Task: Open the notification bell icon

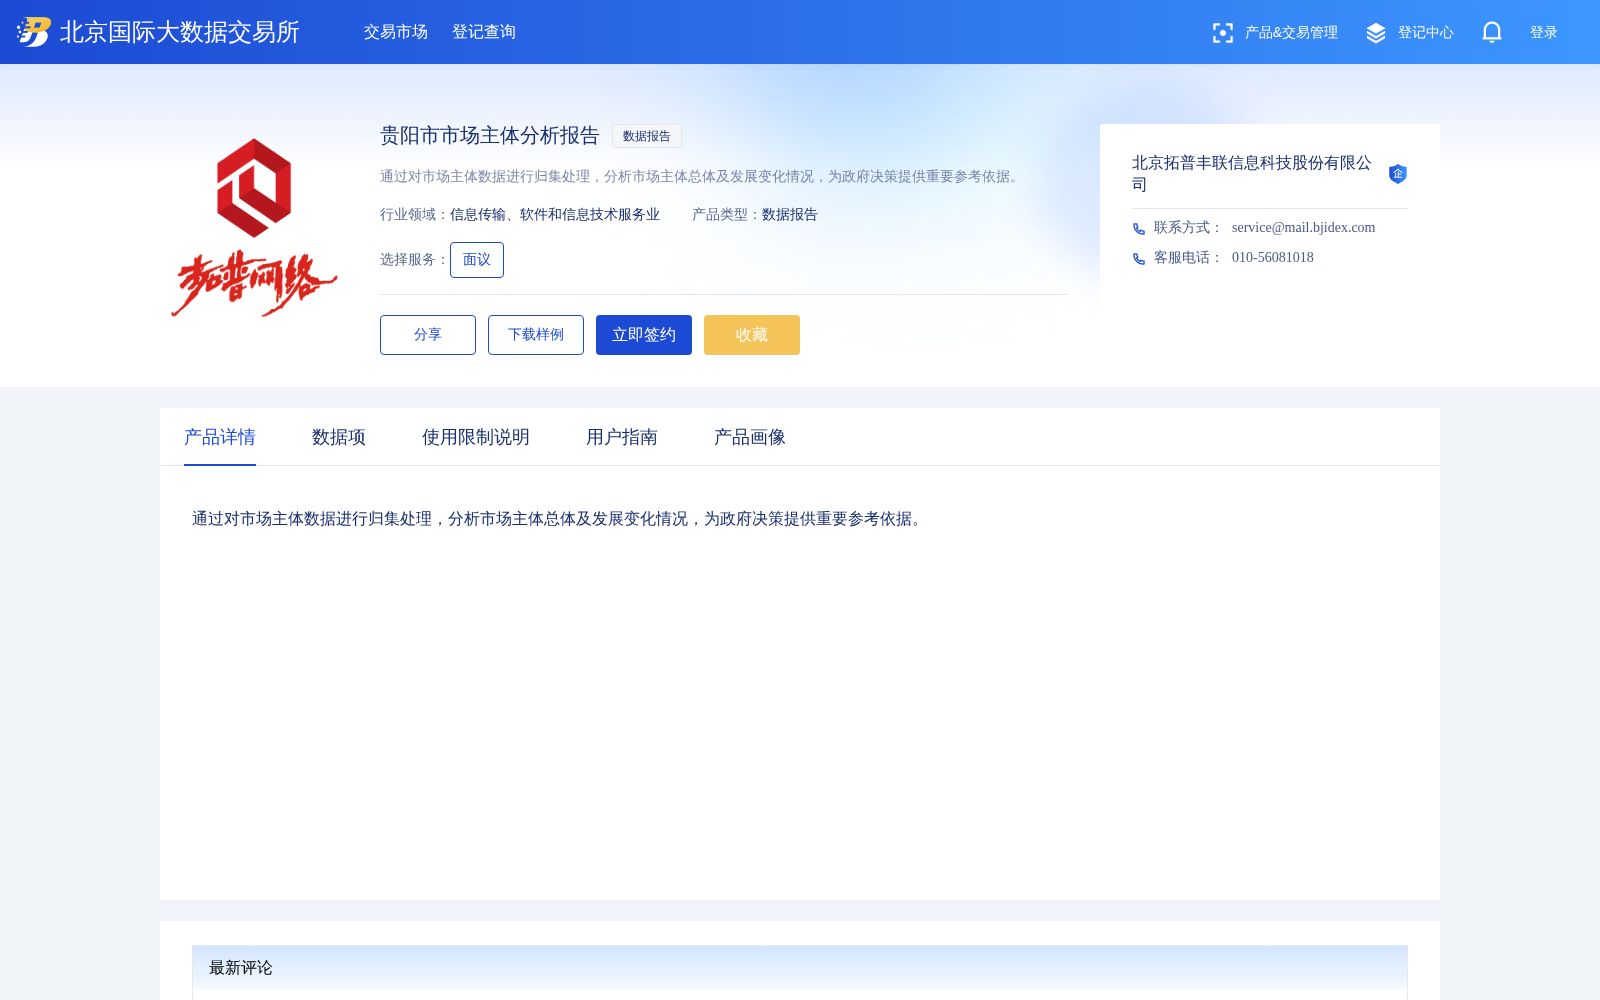Action: click(x=1492, y=32)
